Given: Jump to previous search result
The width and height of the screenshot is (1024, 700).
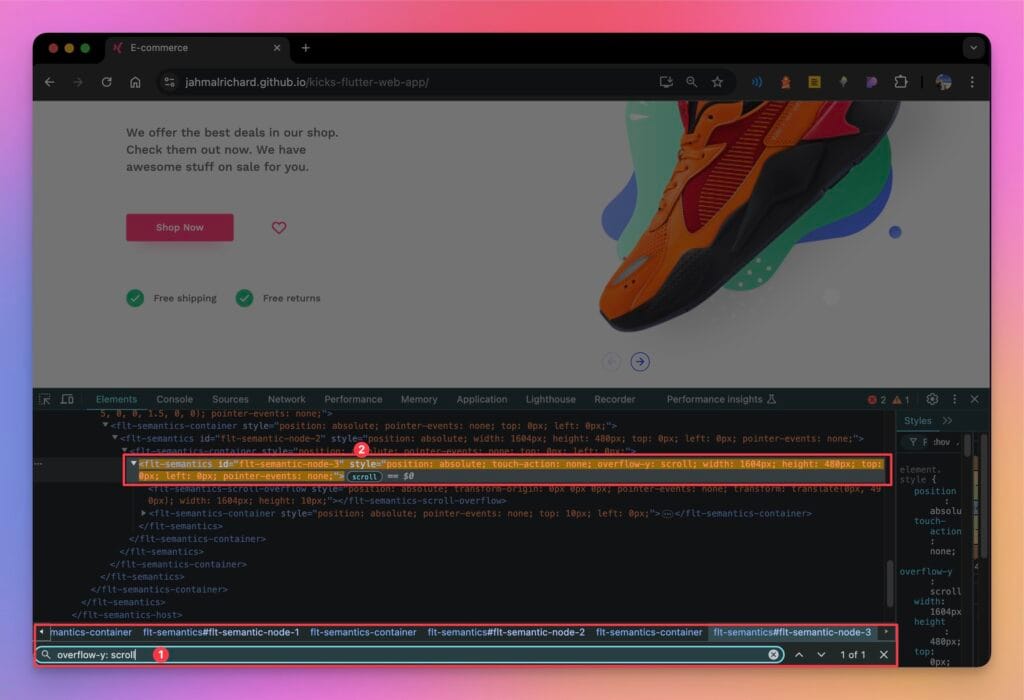Looking at the screenshot, I should coord(799,654).
